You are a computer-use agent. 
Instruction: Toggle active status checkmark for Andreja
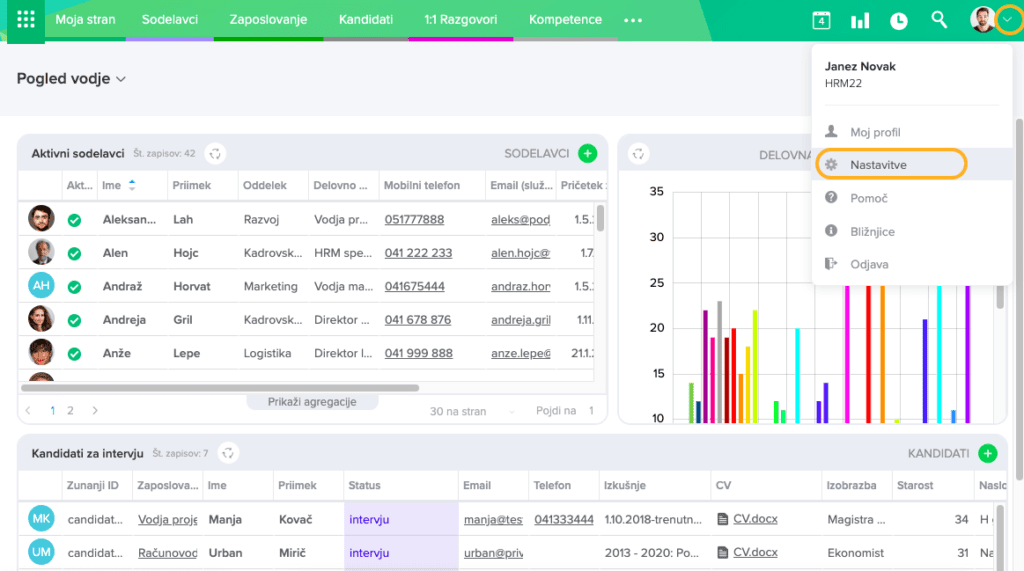[x=74, y=320]
